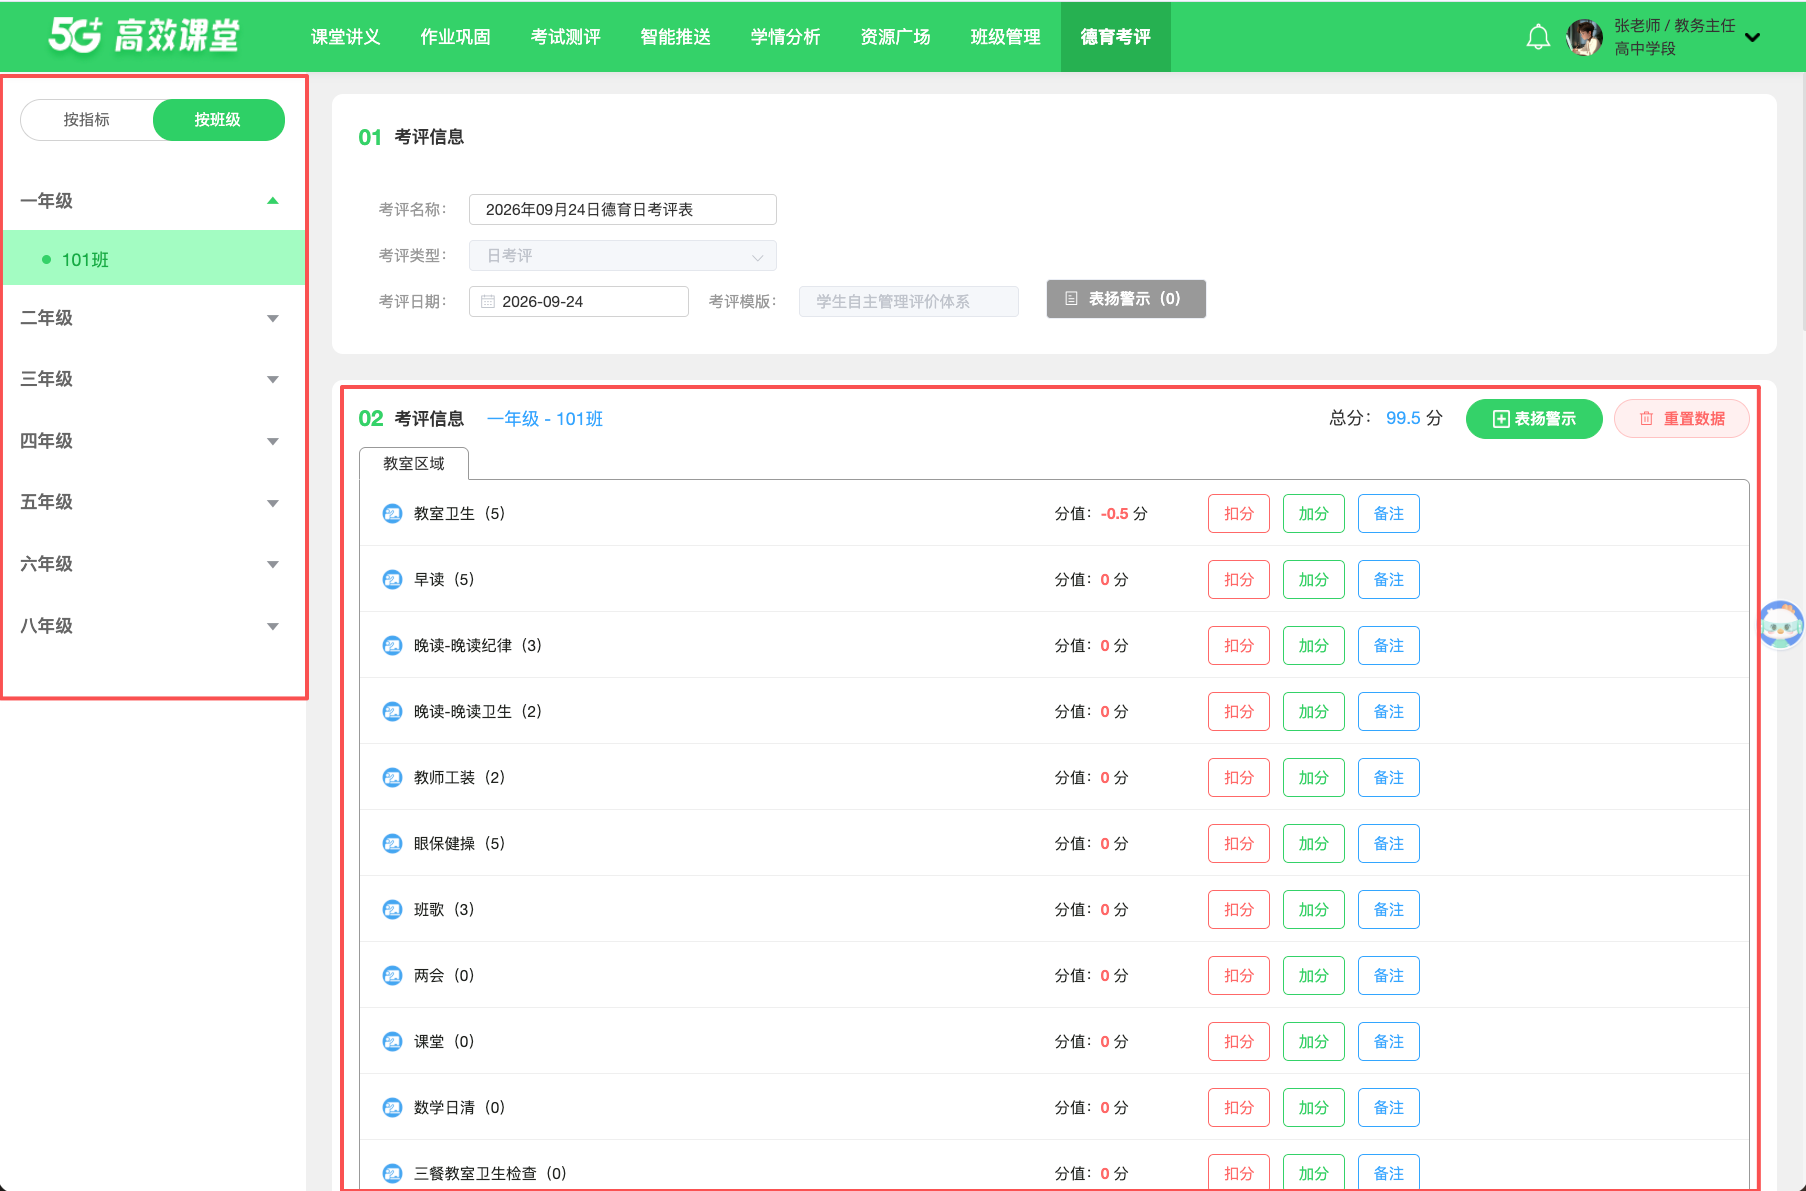
Task: Click 扣分 for 教室卫生
Action: pyautogui.click(x=1239, y=514)
